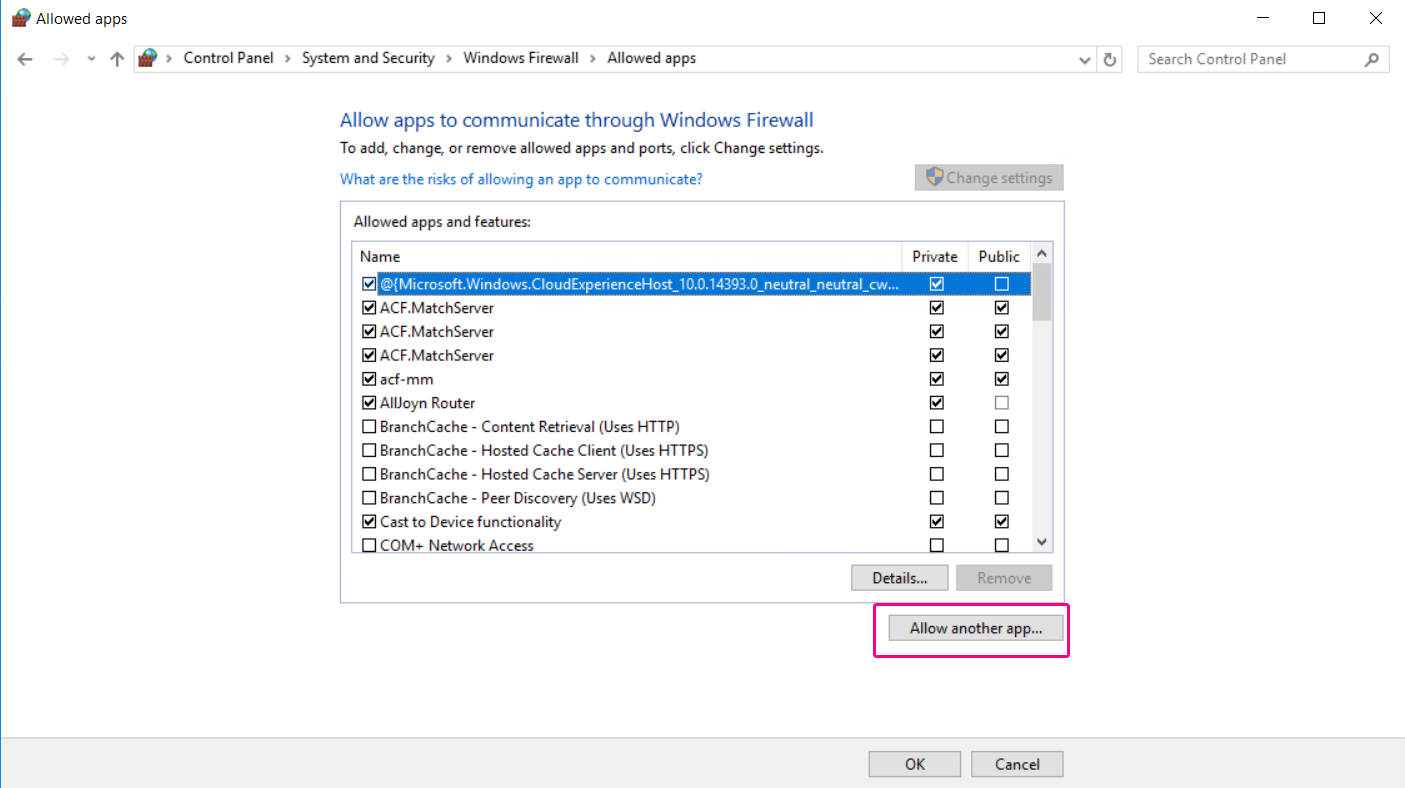Select COM+ Network Access row text
Viewport: 1405px width, 788px height.
(x=456, y=546)
